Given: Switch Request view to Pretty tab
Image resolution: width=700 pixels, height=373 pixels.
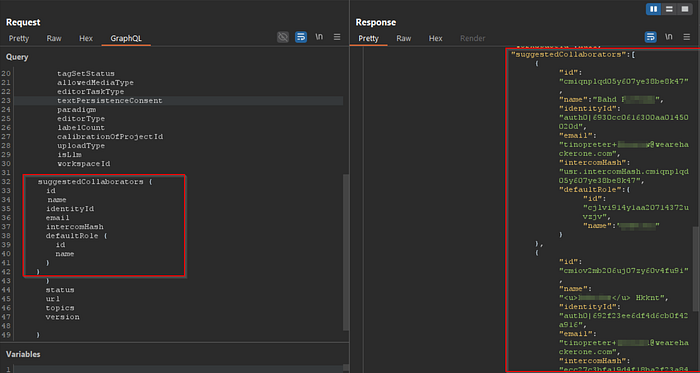Looking at the screenshot, I should click(19, 38).
